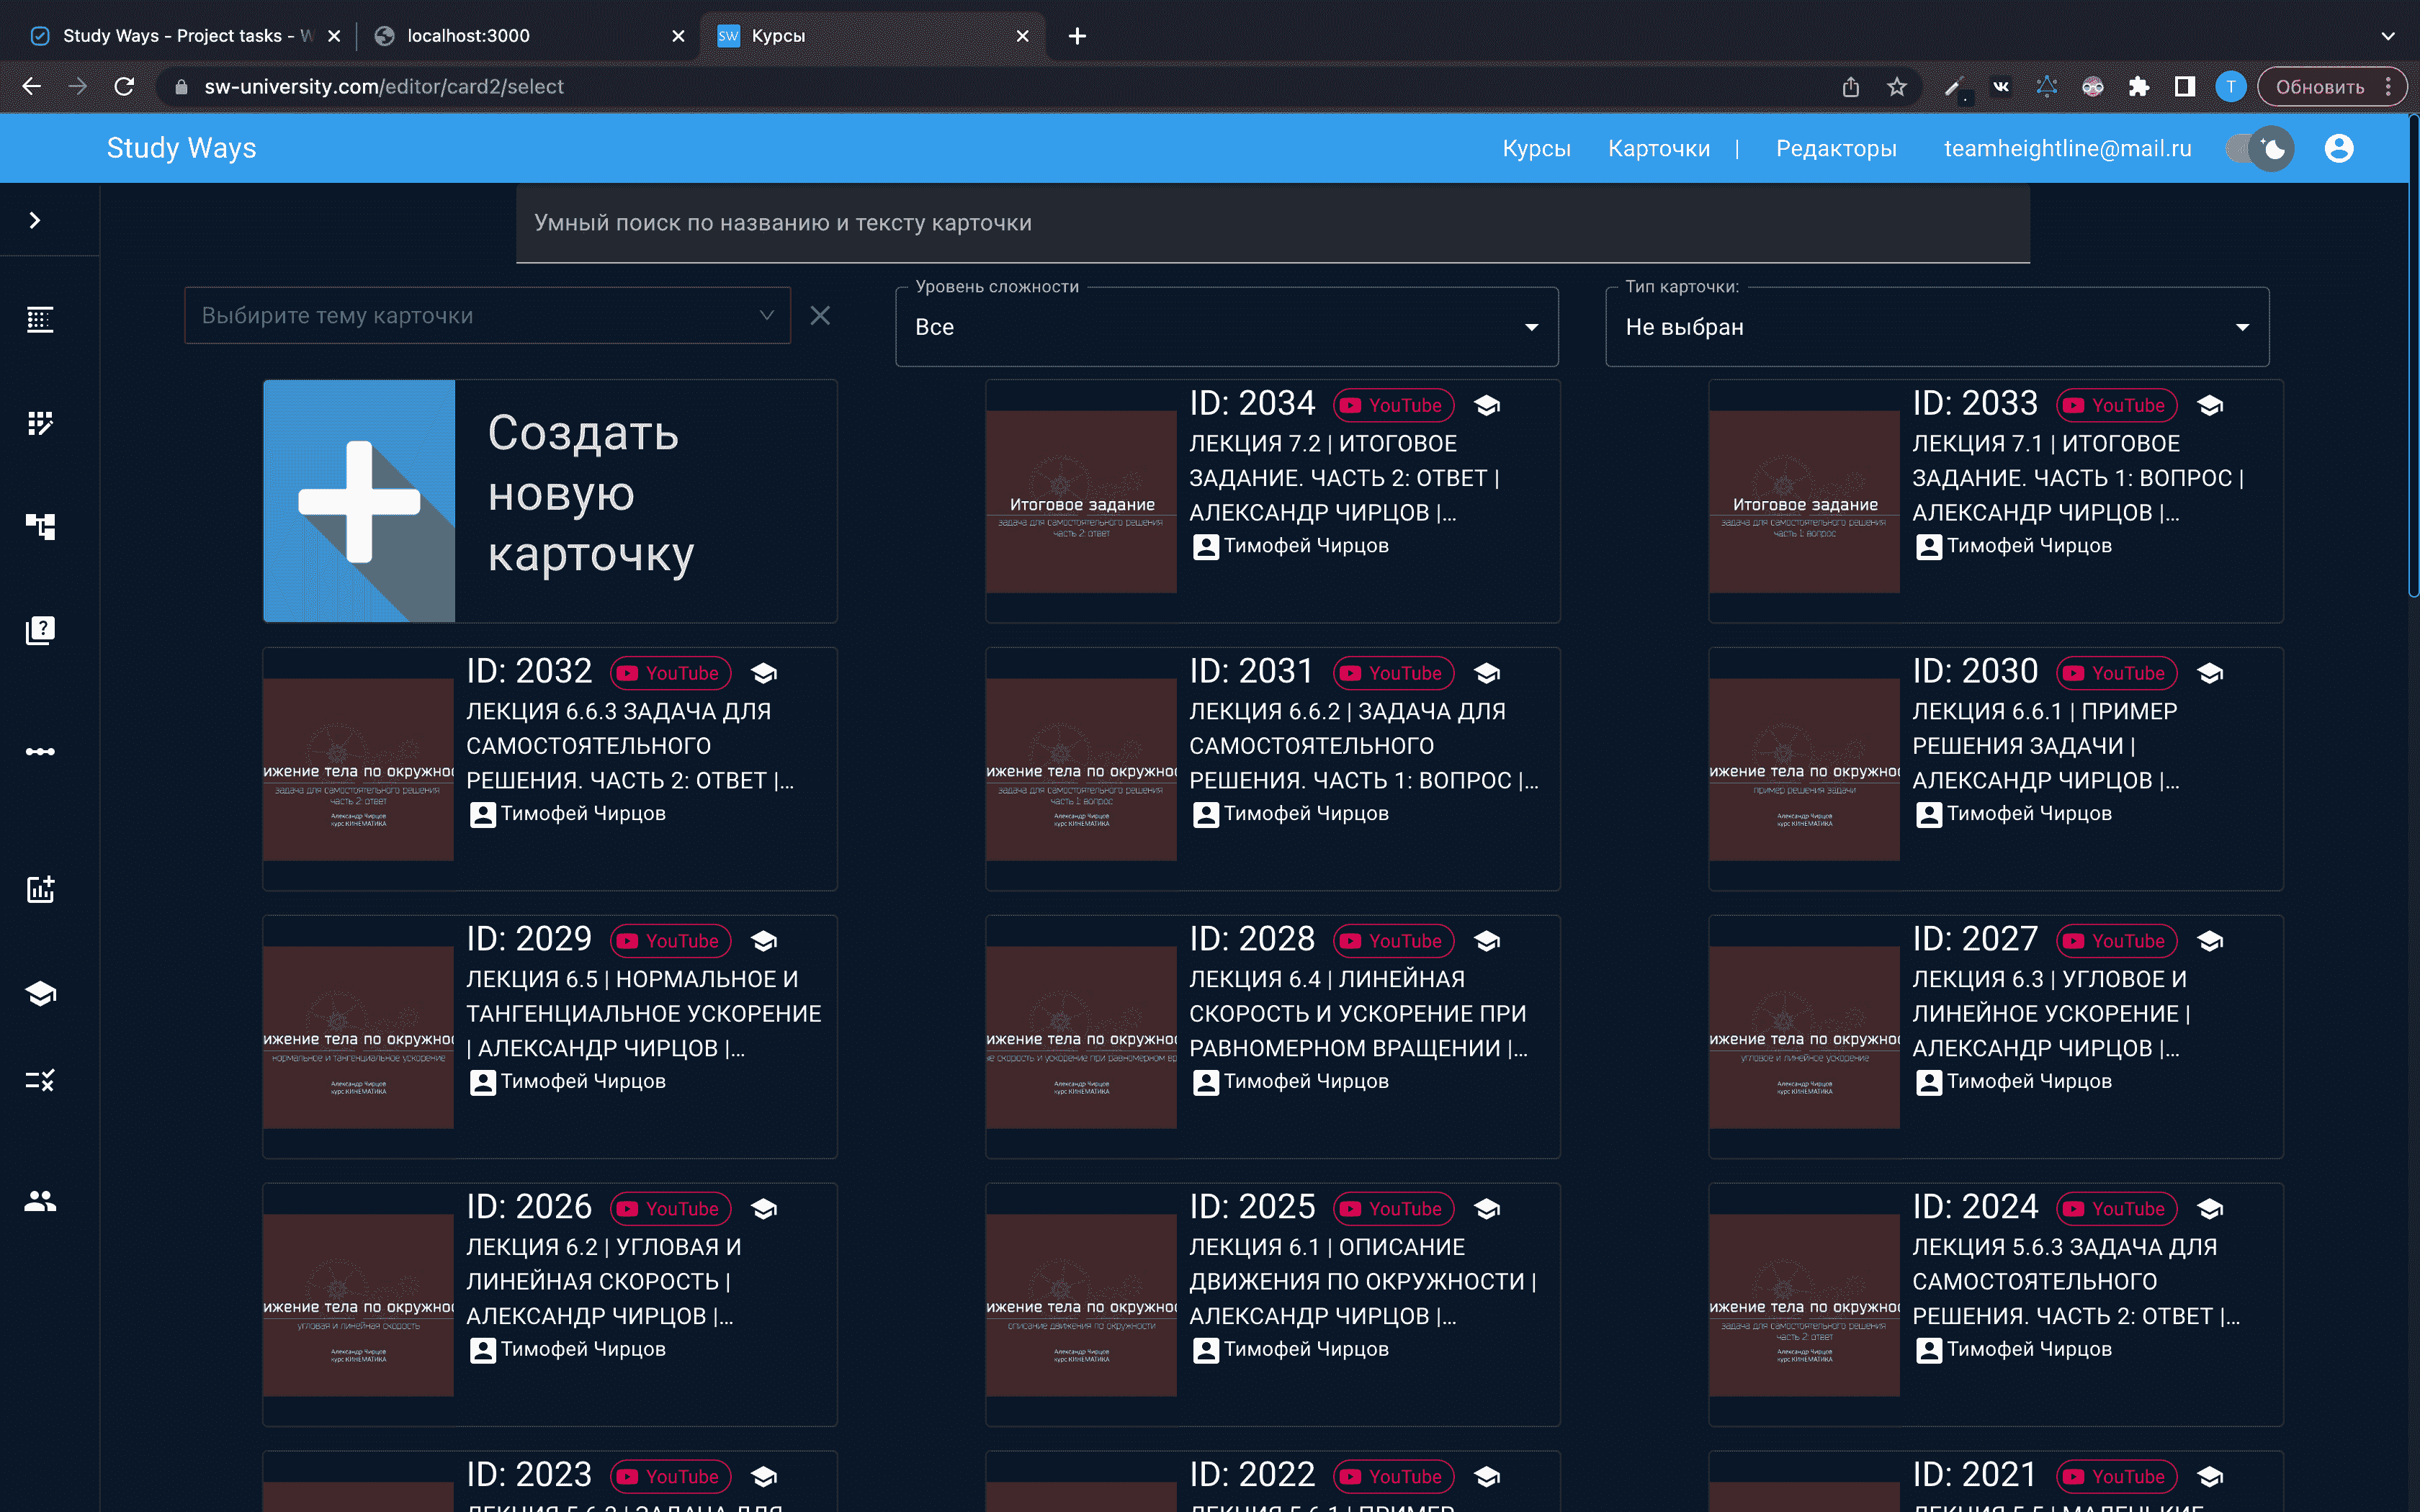2420x1512 pixels.
Task: Click the graduation cap icon on card 2032
Action: 764,673
